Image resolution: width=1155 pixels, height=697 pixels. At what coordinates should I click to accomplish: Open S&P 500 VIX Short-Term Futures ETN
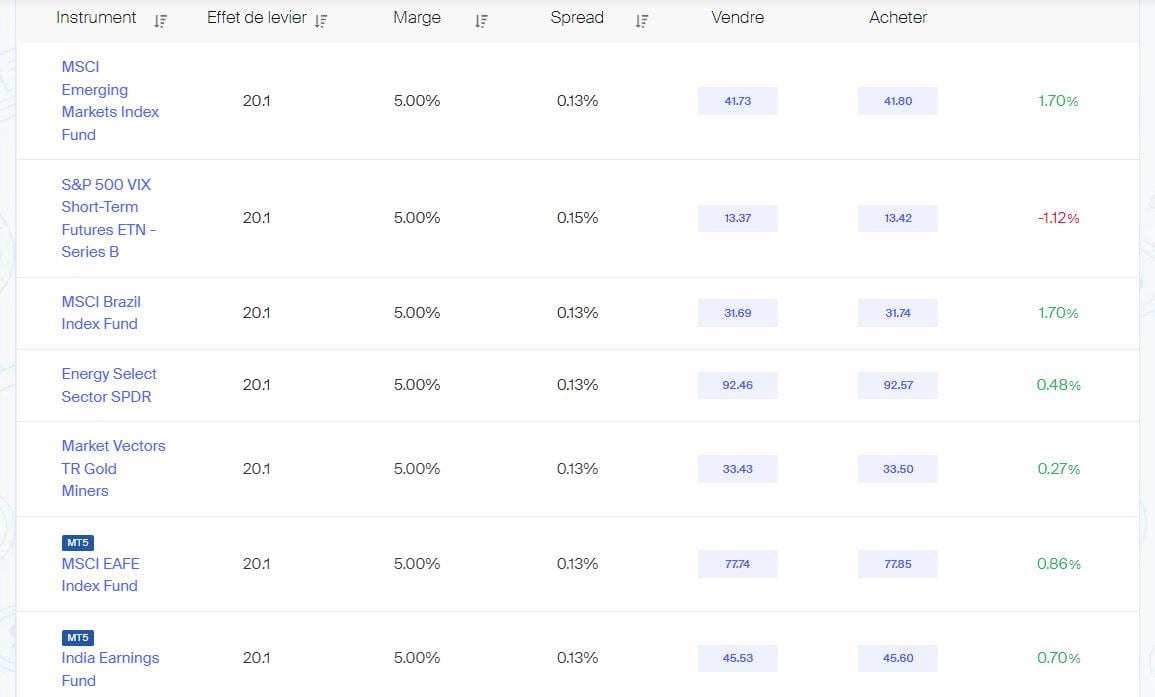pos(108,218)
